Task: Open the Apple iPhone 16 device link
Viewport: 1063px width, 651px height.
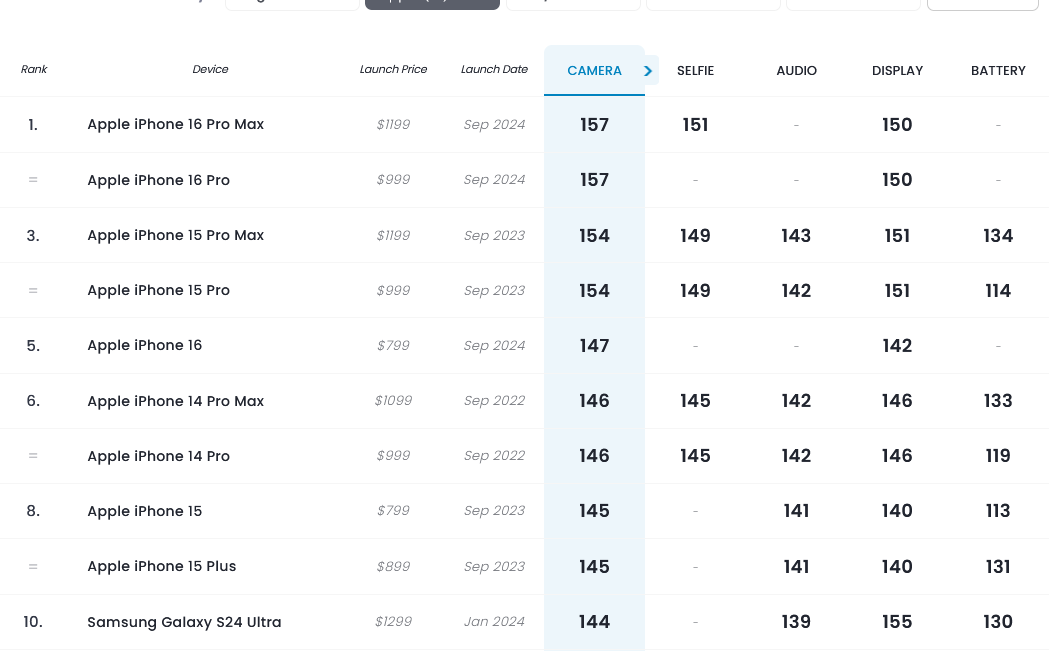Action: coord(144,345)
